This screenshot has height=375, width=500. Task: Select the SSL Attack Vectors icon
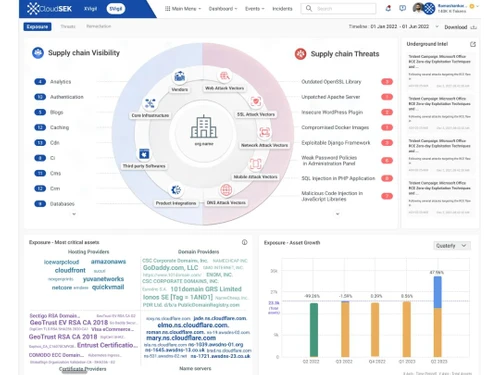coord(256,101)
